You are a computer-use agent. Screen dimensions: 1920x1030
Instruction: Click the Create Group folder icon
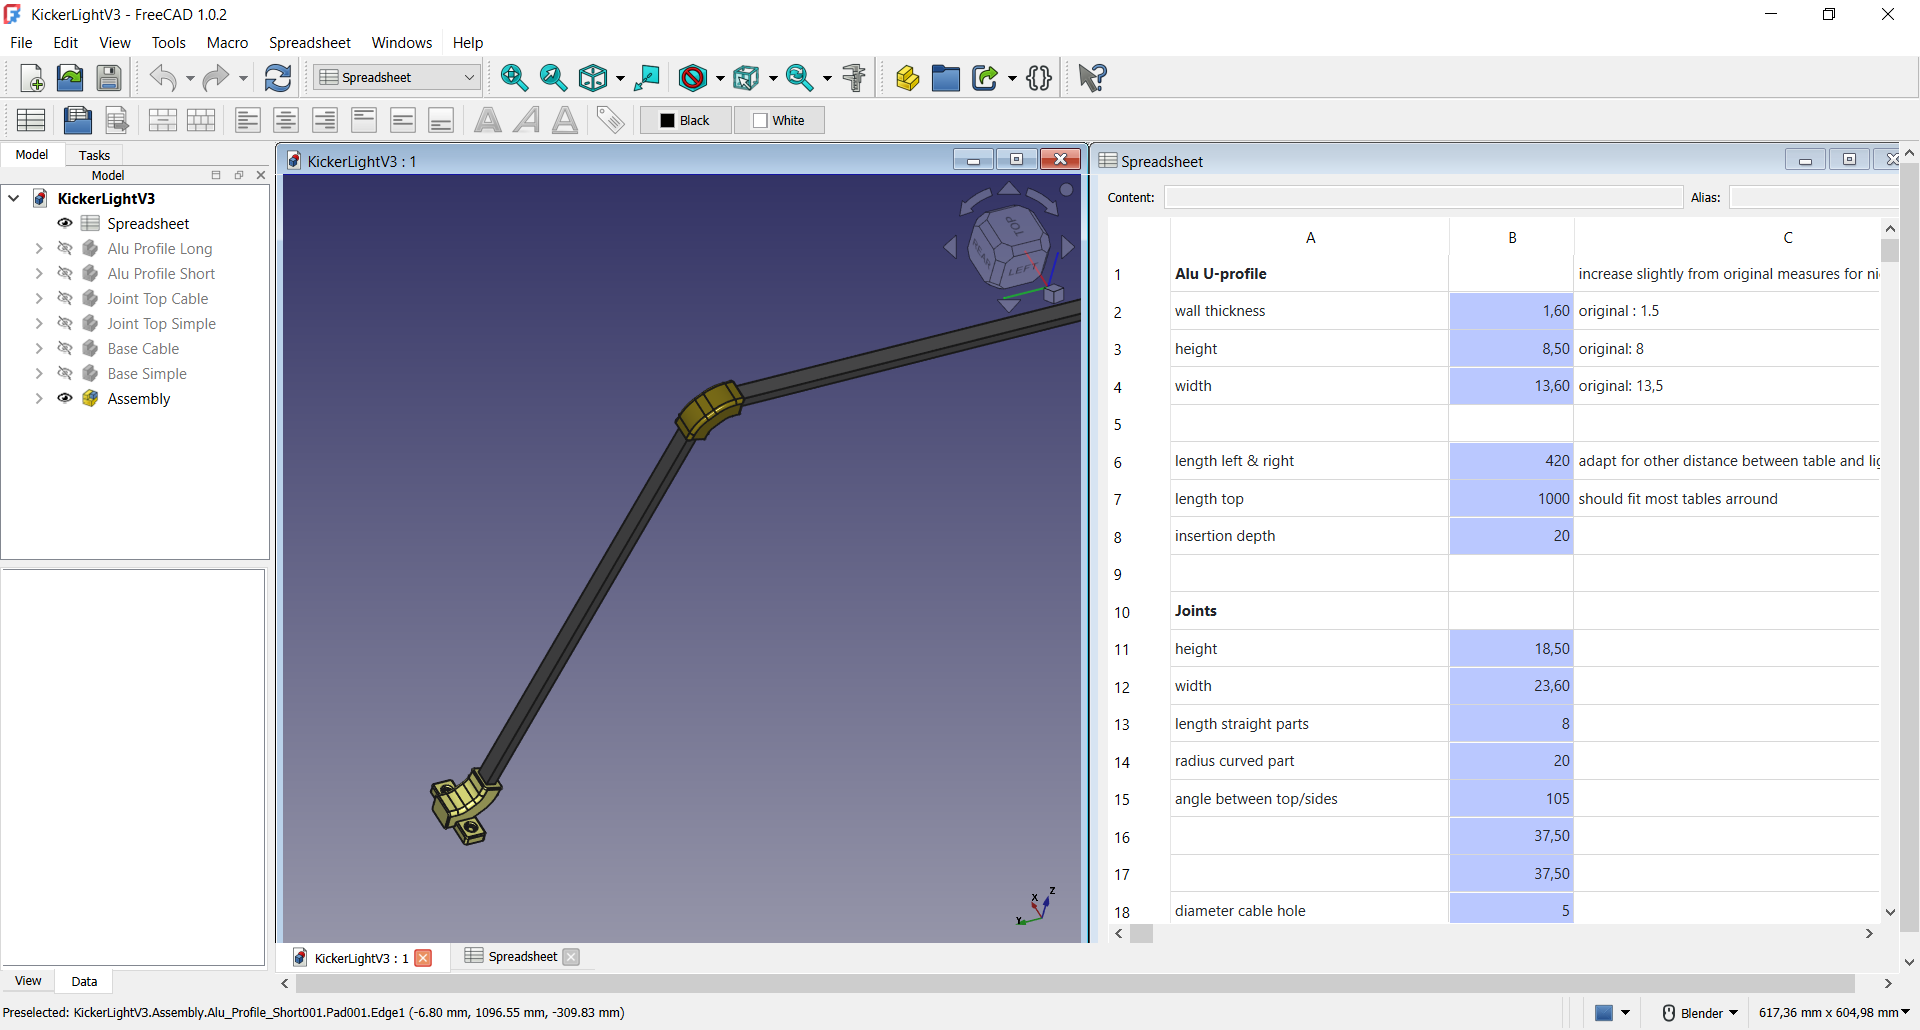point(945,78)
